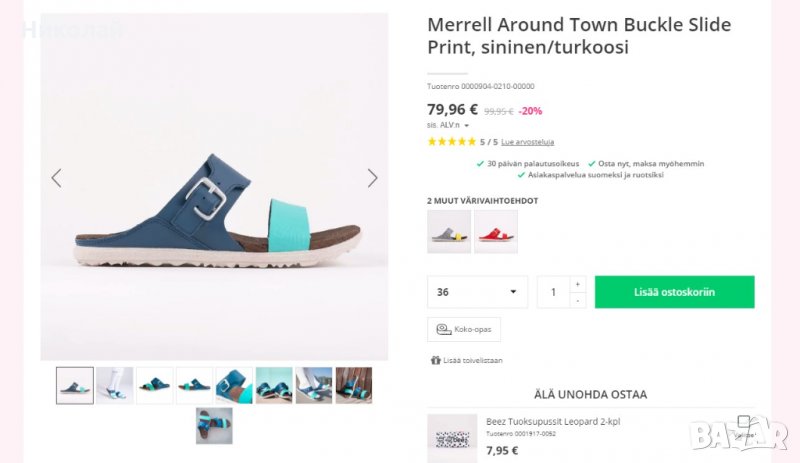Image resolution: width=800 pixels, height=463 pixels.
Task: Select the buckle close-up thumbnail
Action: coord(234,385)
